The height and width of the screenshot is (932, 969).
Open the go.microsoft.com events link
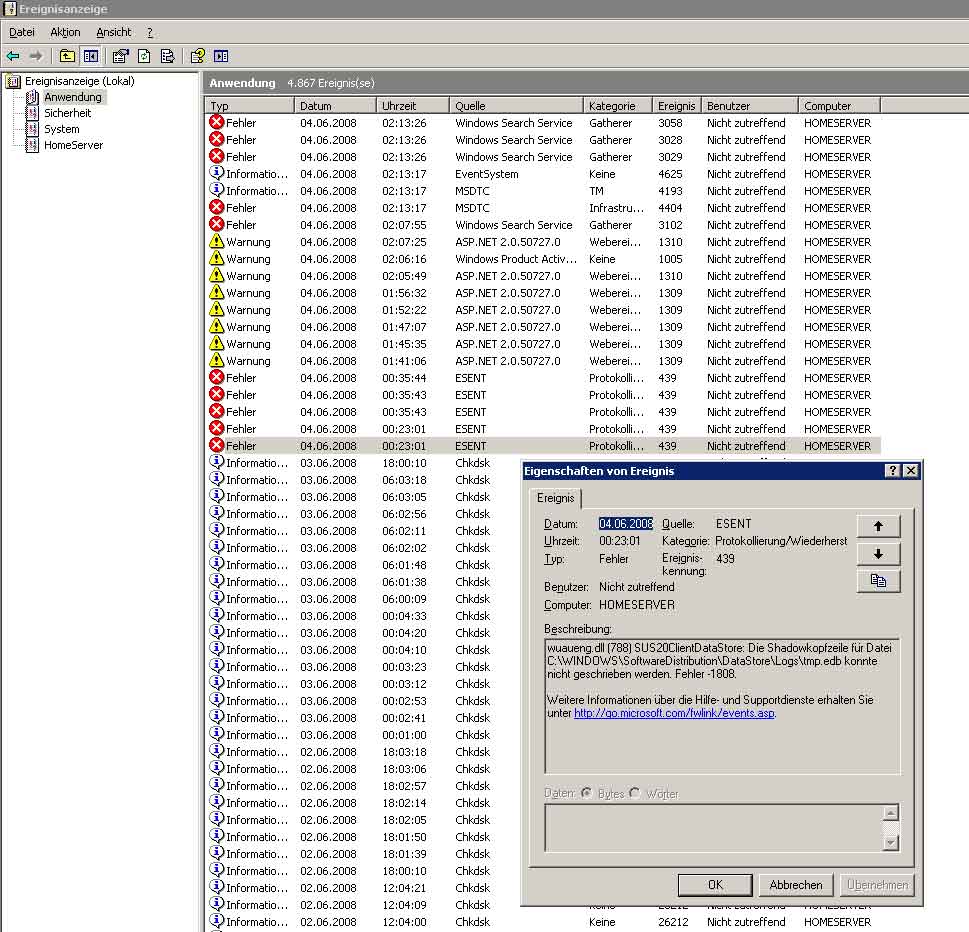(674, 713)
